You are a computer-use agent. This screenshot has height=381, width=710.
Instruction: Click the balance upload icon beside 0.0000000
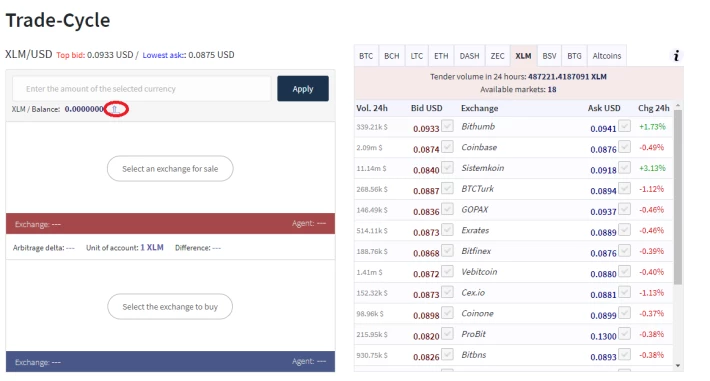point(115,109)
